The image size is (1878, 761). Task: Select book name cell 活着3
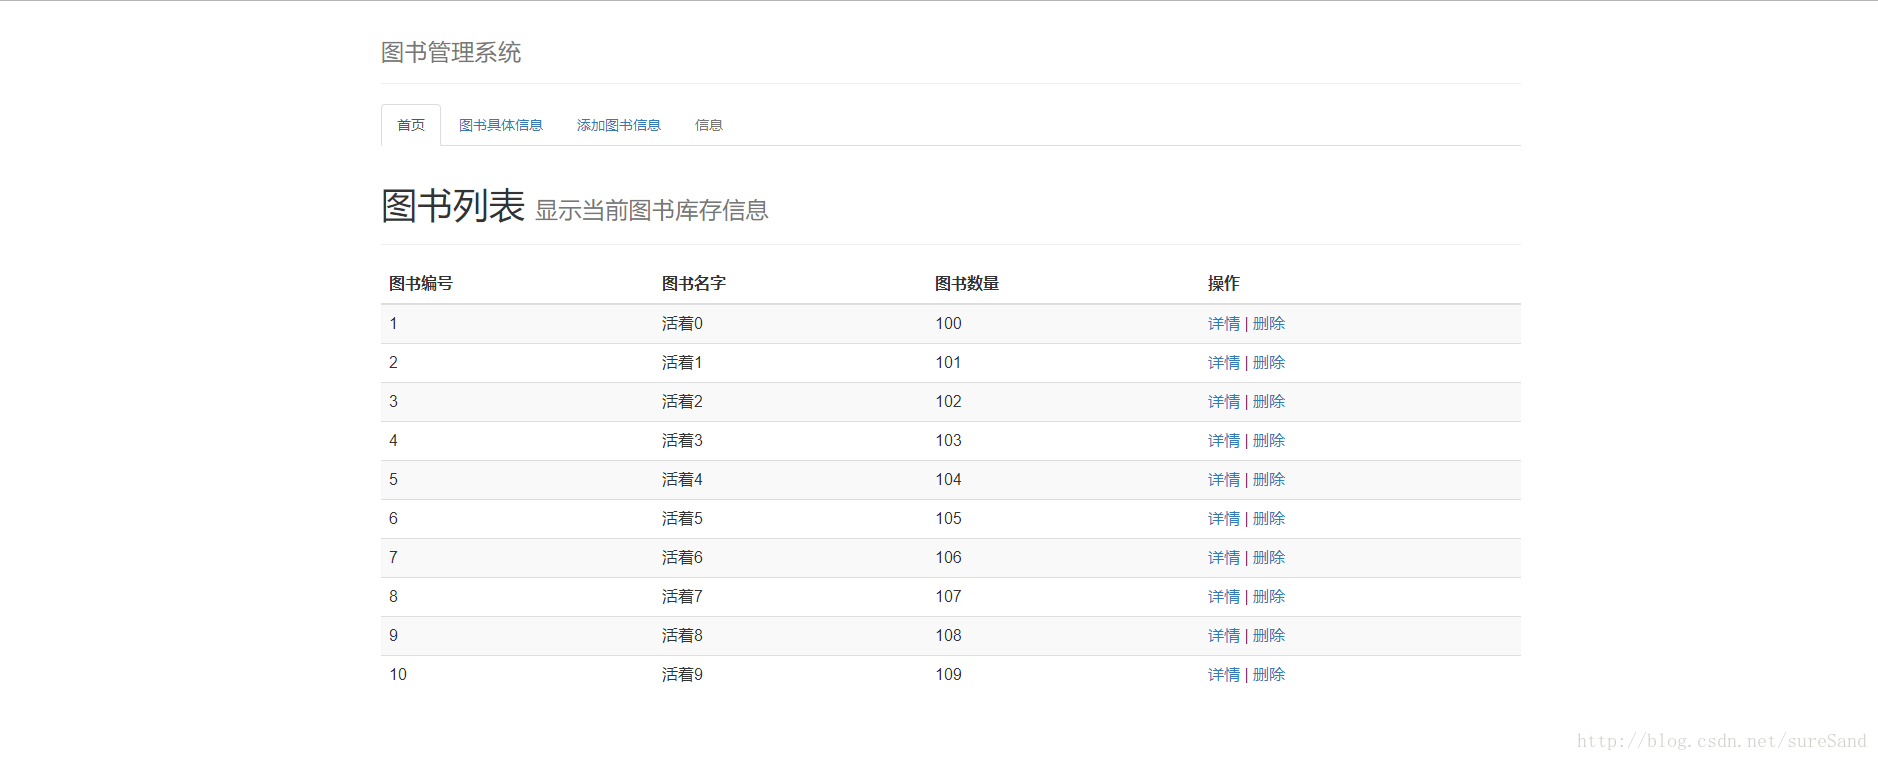pyautogui.click(x=682, y=441)
